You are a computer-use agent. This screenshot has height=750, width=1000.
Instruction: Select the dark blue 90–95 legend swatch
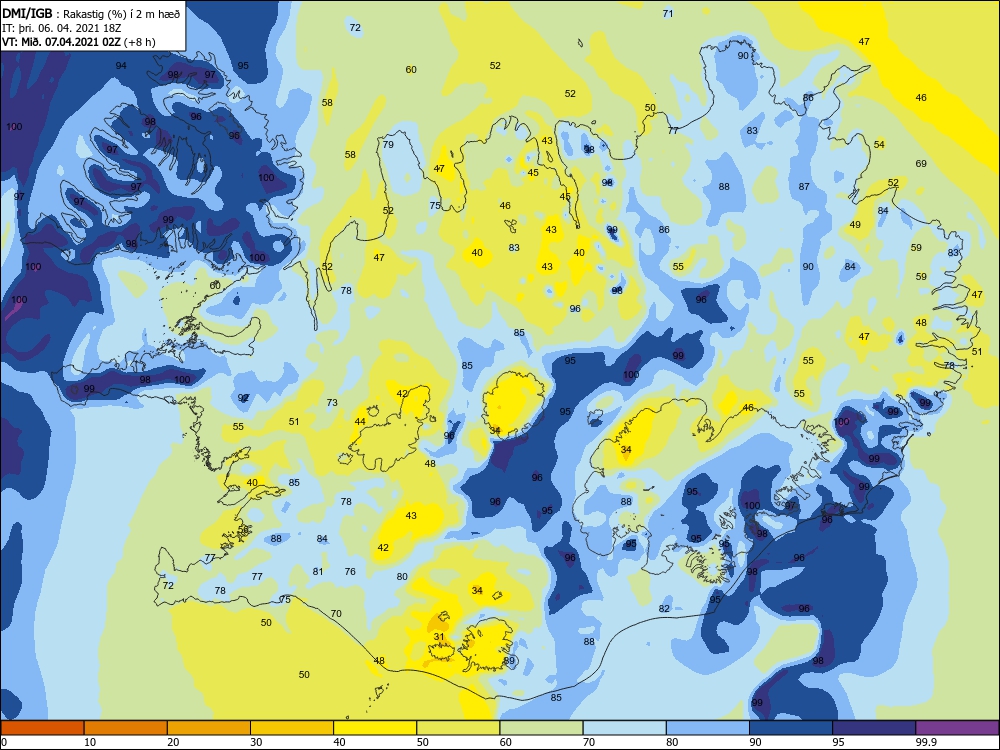(x=791, y=728)
